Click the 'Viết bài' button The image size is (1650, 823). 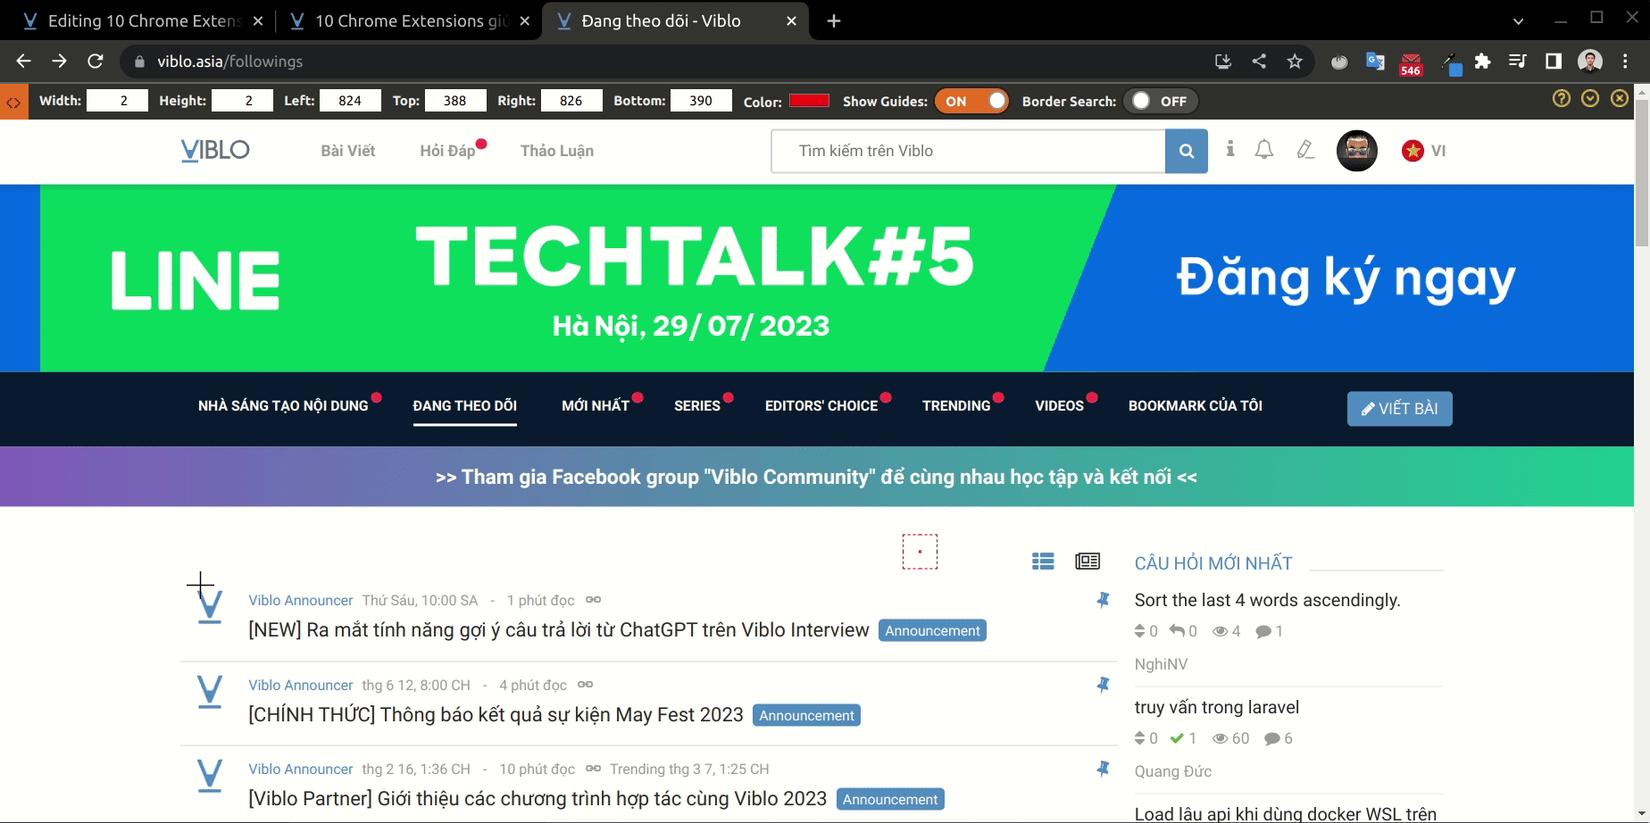(x=1399, y=408)
